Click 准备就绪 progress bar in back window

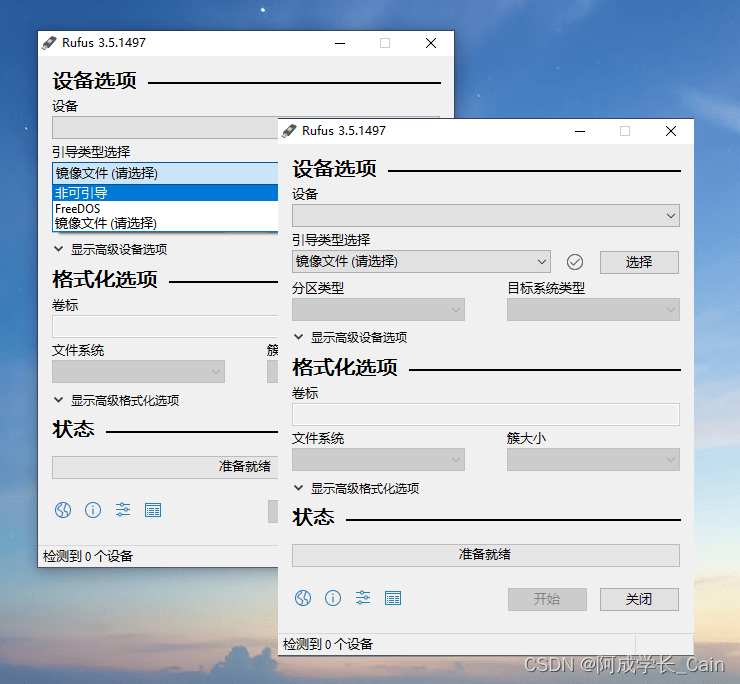point(165,467)
